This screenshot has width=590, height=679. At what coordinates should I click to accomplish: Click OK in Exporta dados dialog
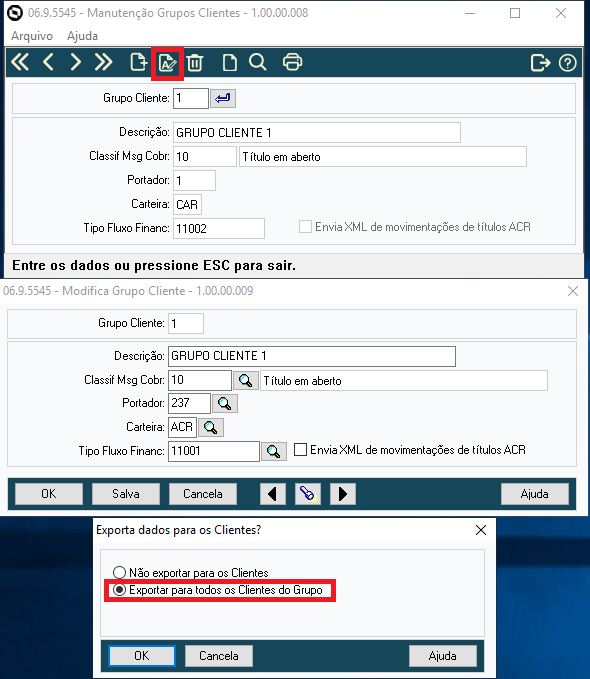(142, 656)
